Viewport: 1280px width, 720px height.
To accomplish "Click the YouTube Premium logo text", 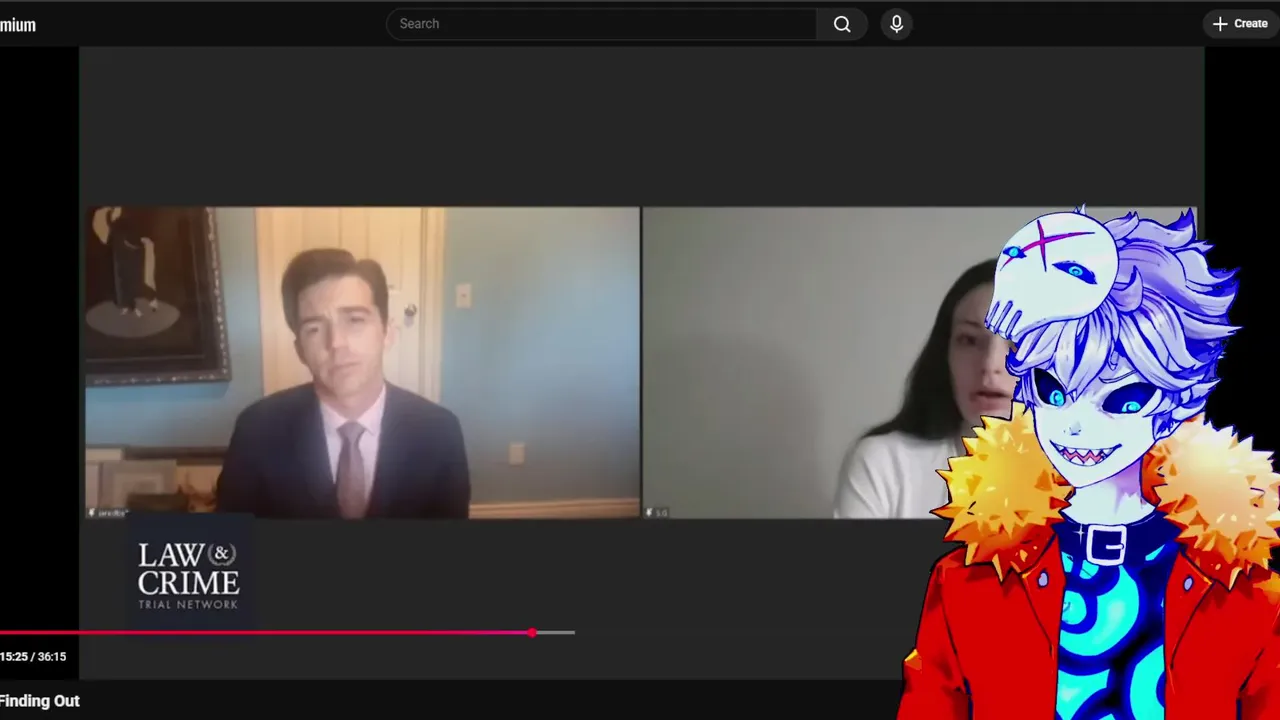I will point(18,25).
